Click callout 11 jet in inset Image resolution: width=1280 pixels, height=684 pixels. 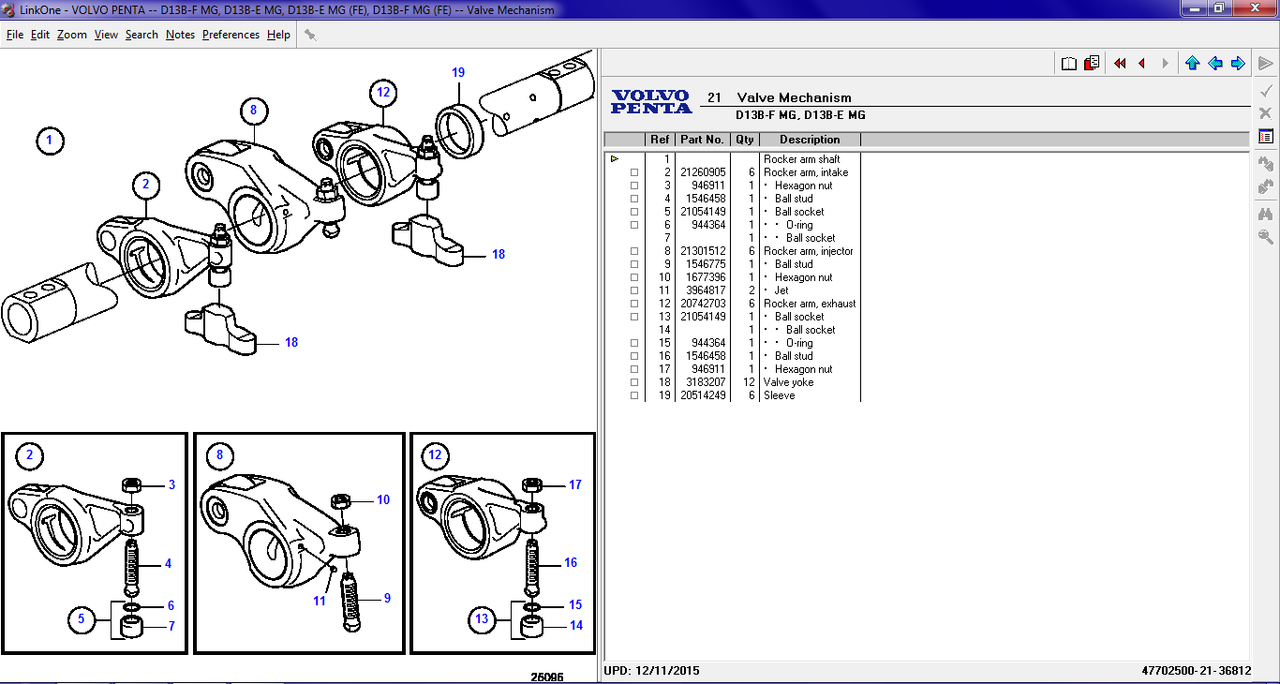pyautogui.click(x=319, y=601)
